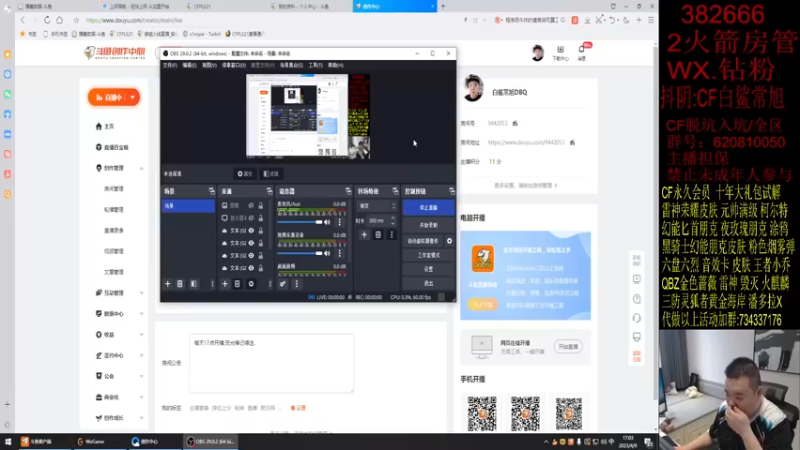Click 开始直播 web streaming button on Douyu
800x450 pixels.
pos(568,347)
